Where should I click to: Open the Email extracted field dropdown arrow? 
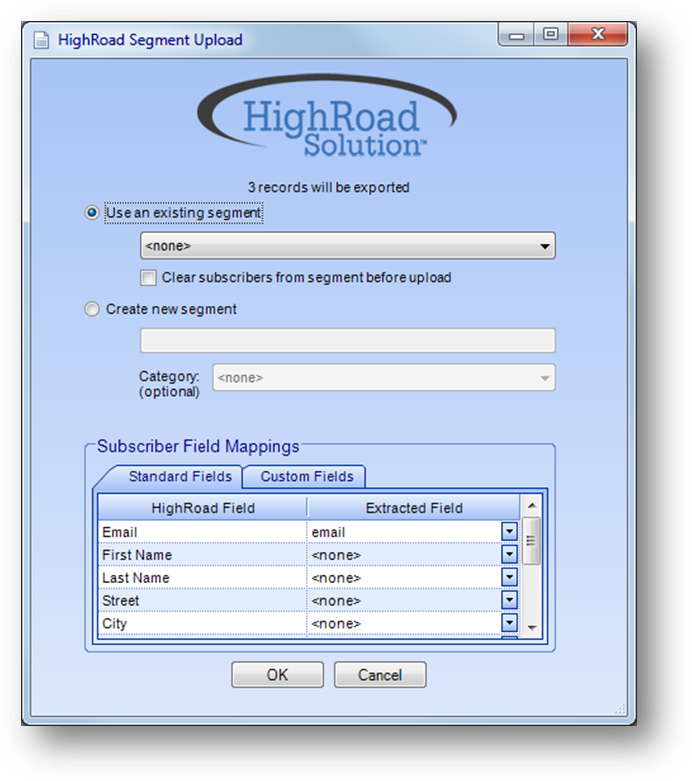click(509, 531)
